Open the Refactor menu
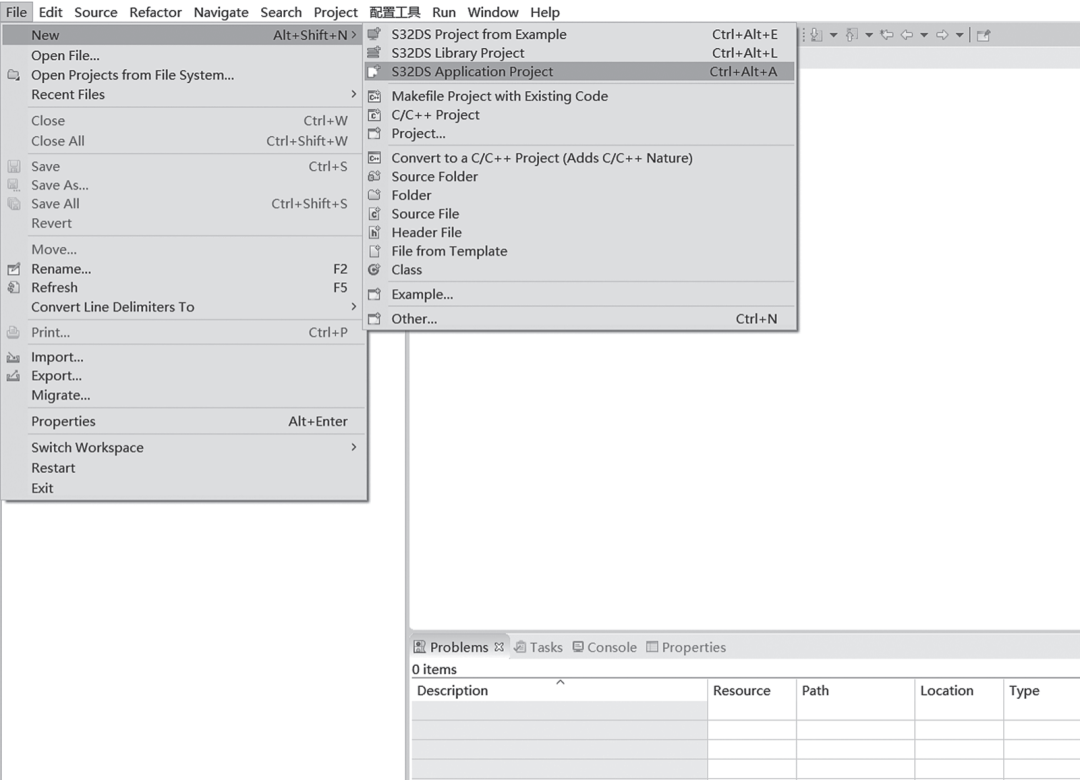The height and width of the screenshot is (780, 1080). tap(155, 12)
